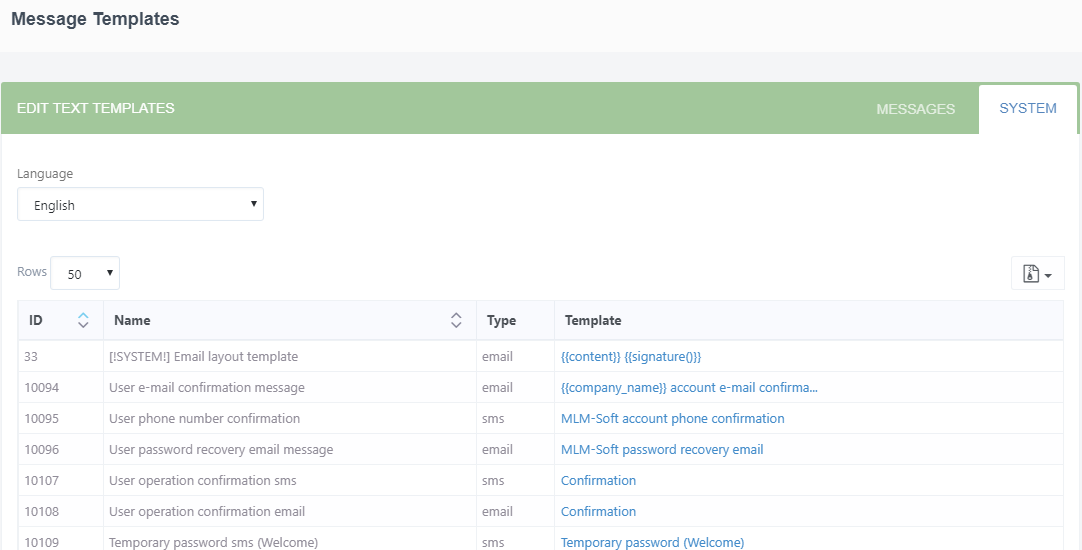Viewport: 1082px width, 550px height.
Task: Click the Template column header
Action: (x=593, y=320)
